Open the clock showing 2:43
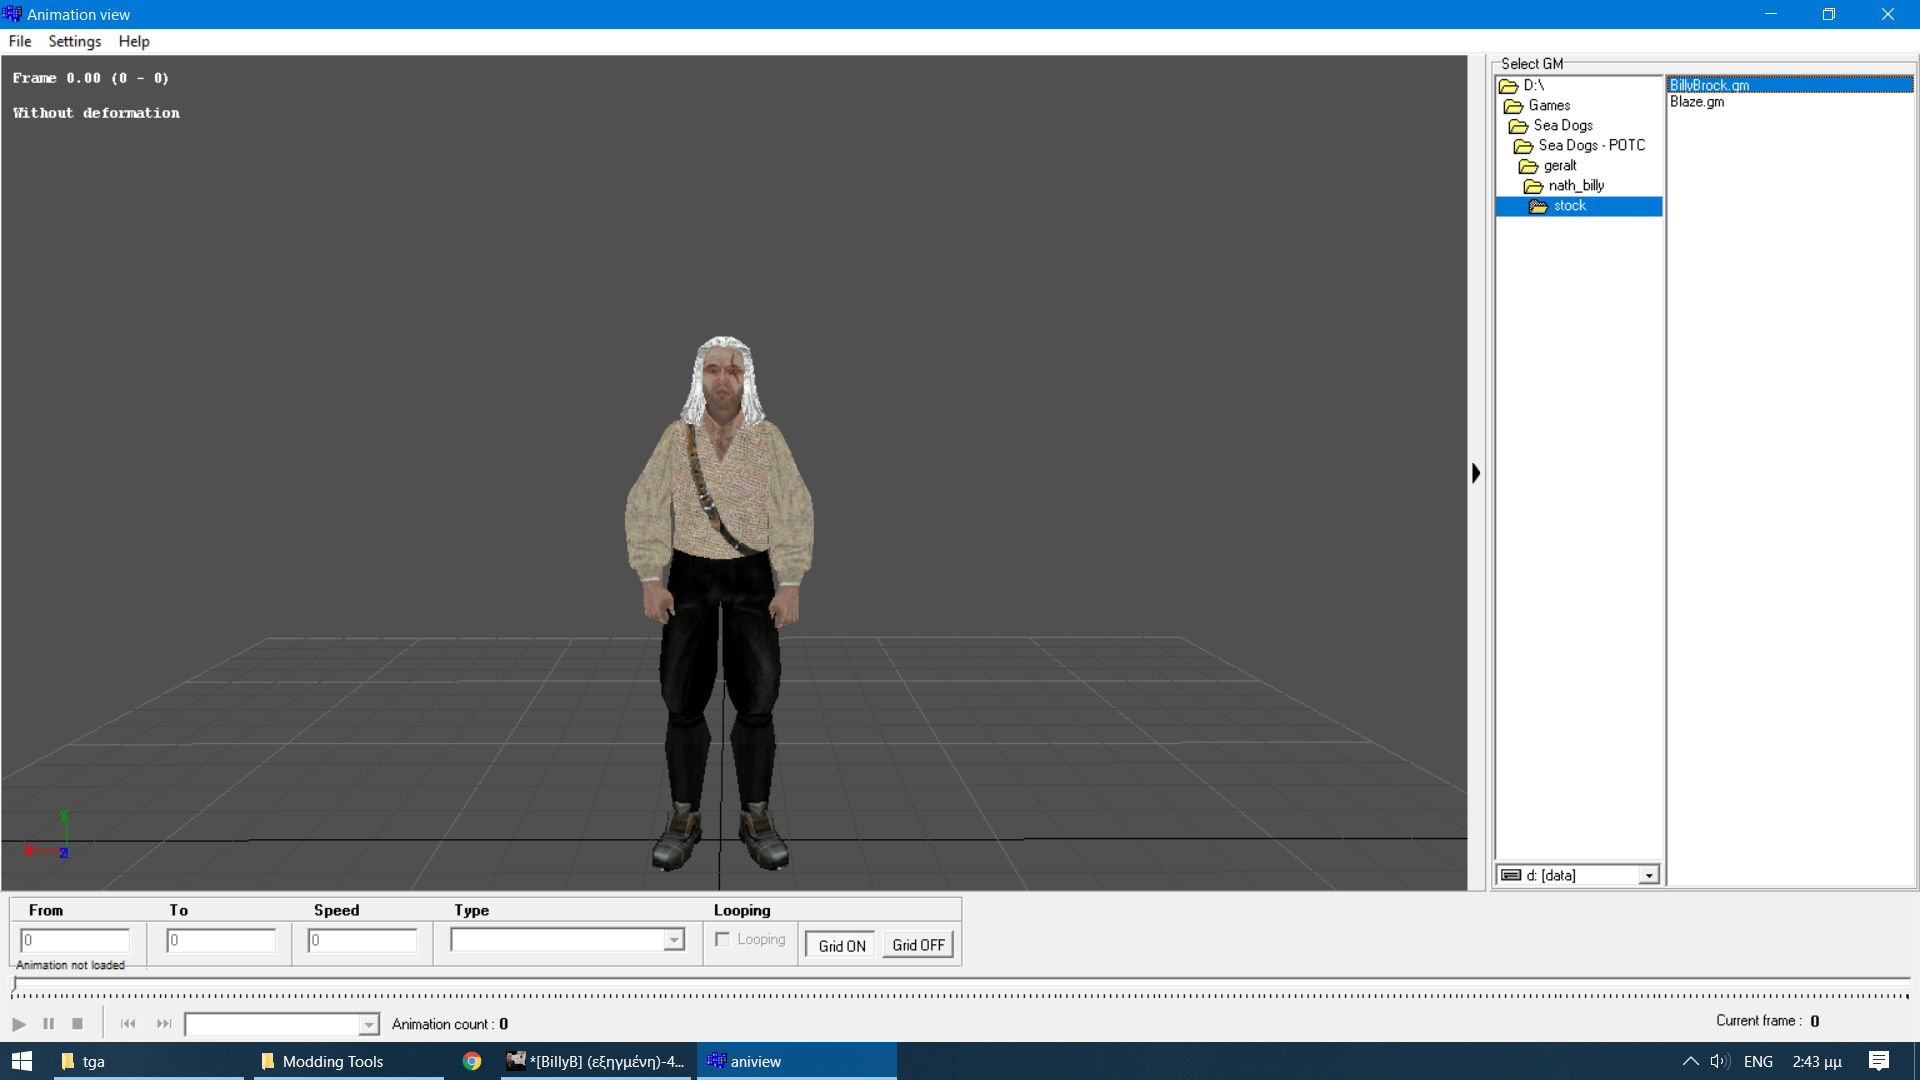 pos(1817,1061)
